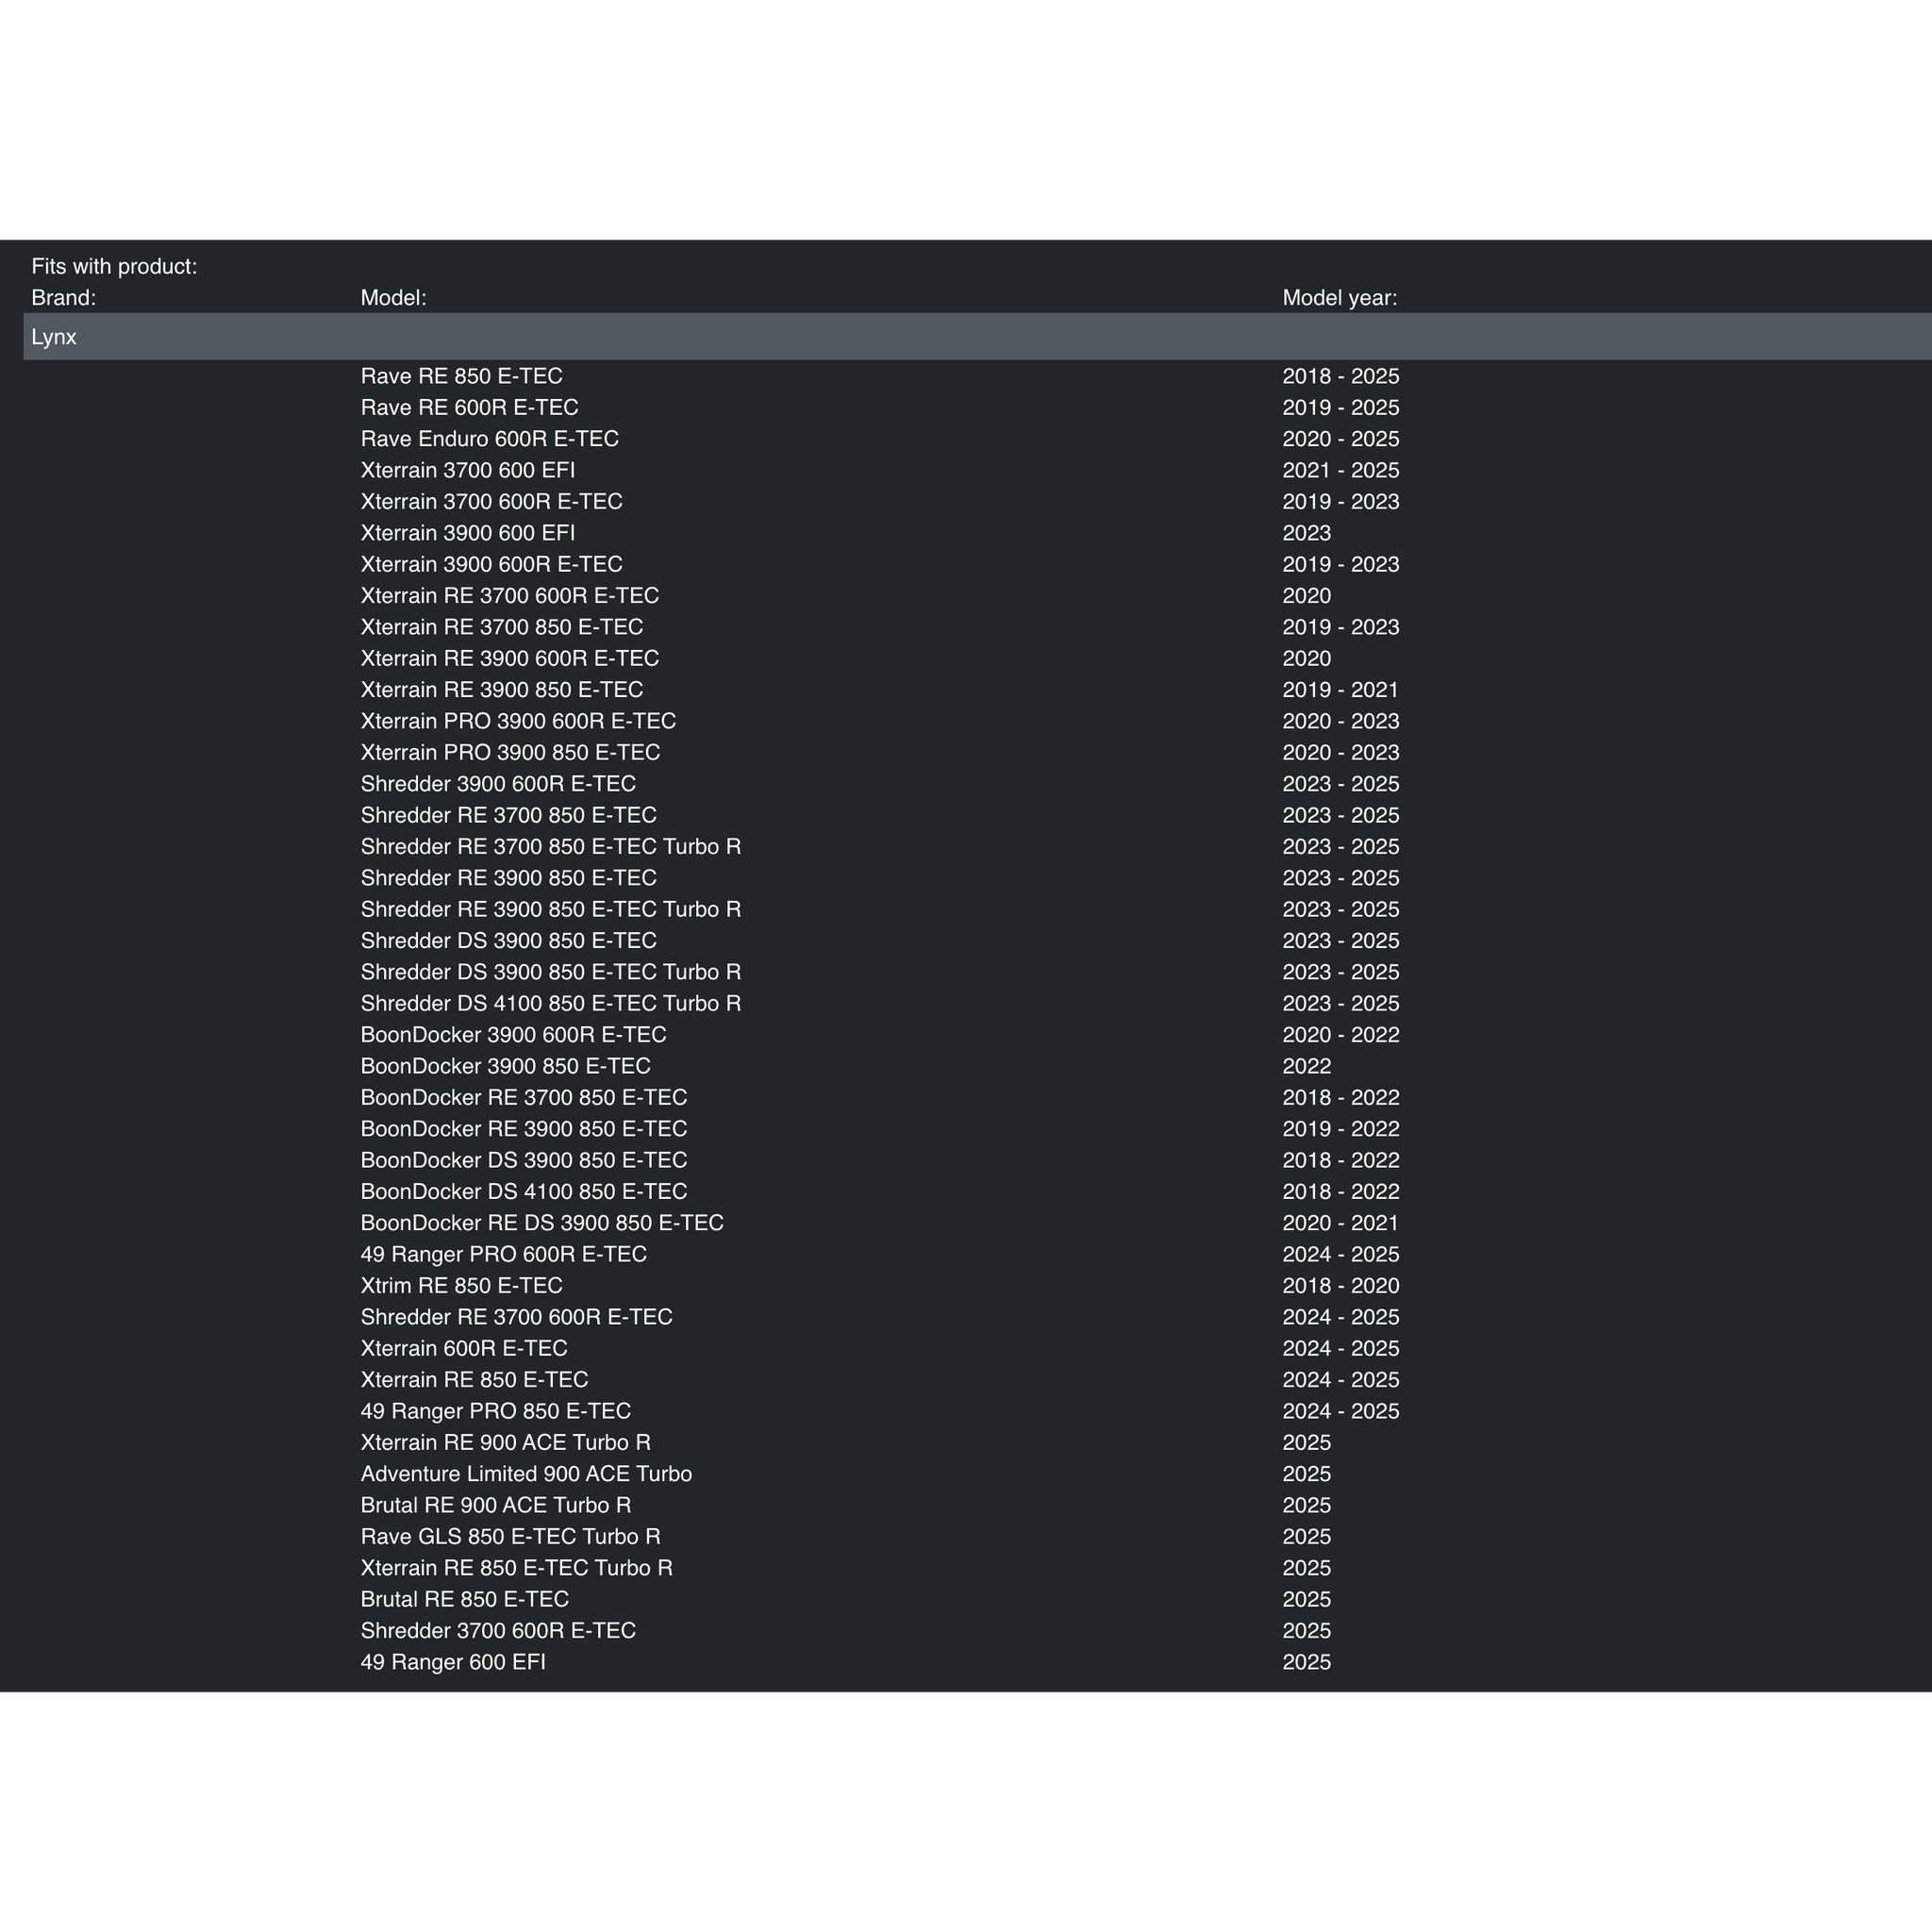Click Fits with product heading
The height and width of the screenshot is (1932, 1932).
pyautogui.click(x=114, y=267)
